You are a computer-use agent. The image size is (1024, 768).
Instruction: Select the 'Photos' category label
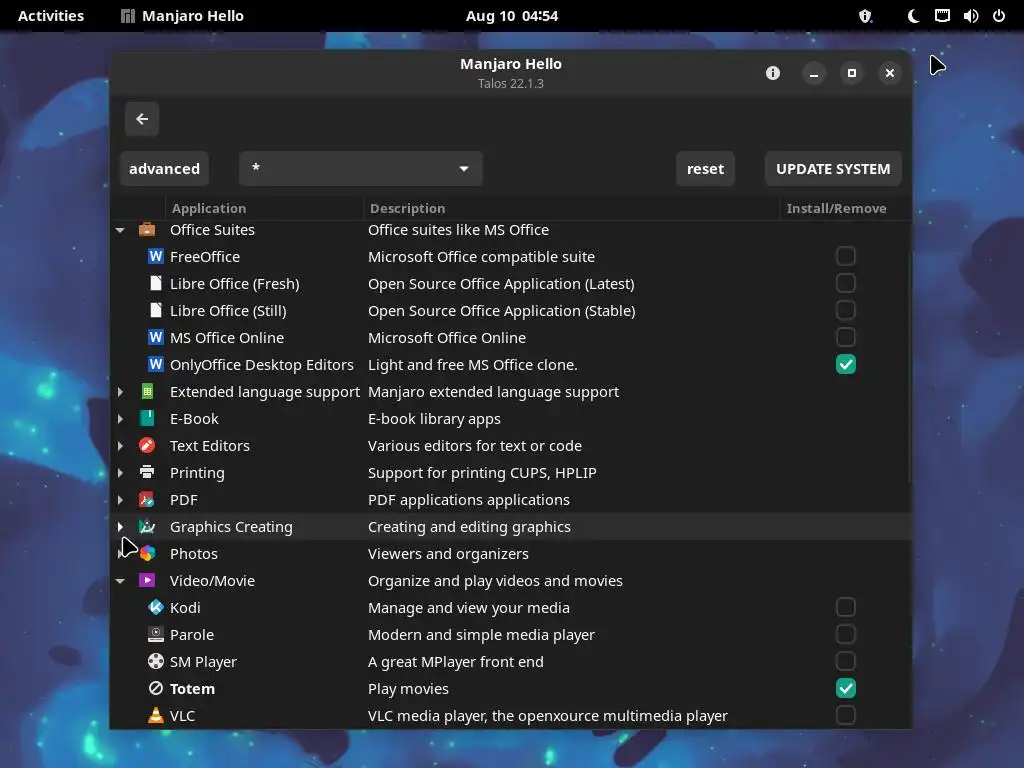(x=194, y=554)
